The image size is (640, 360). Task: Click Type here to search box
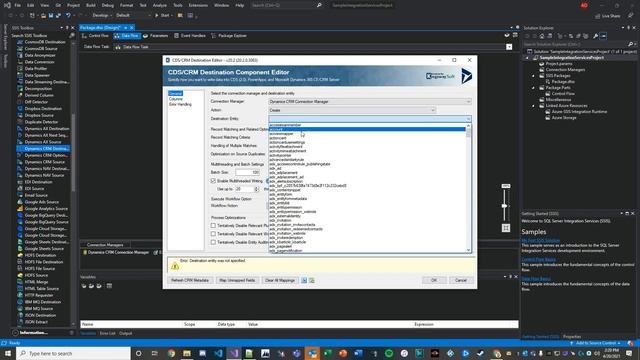tap(73, 353)
